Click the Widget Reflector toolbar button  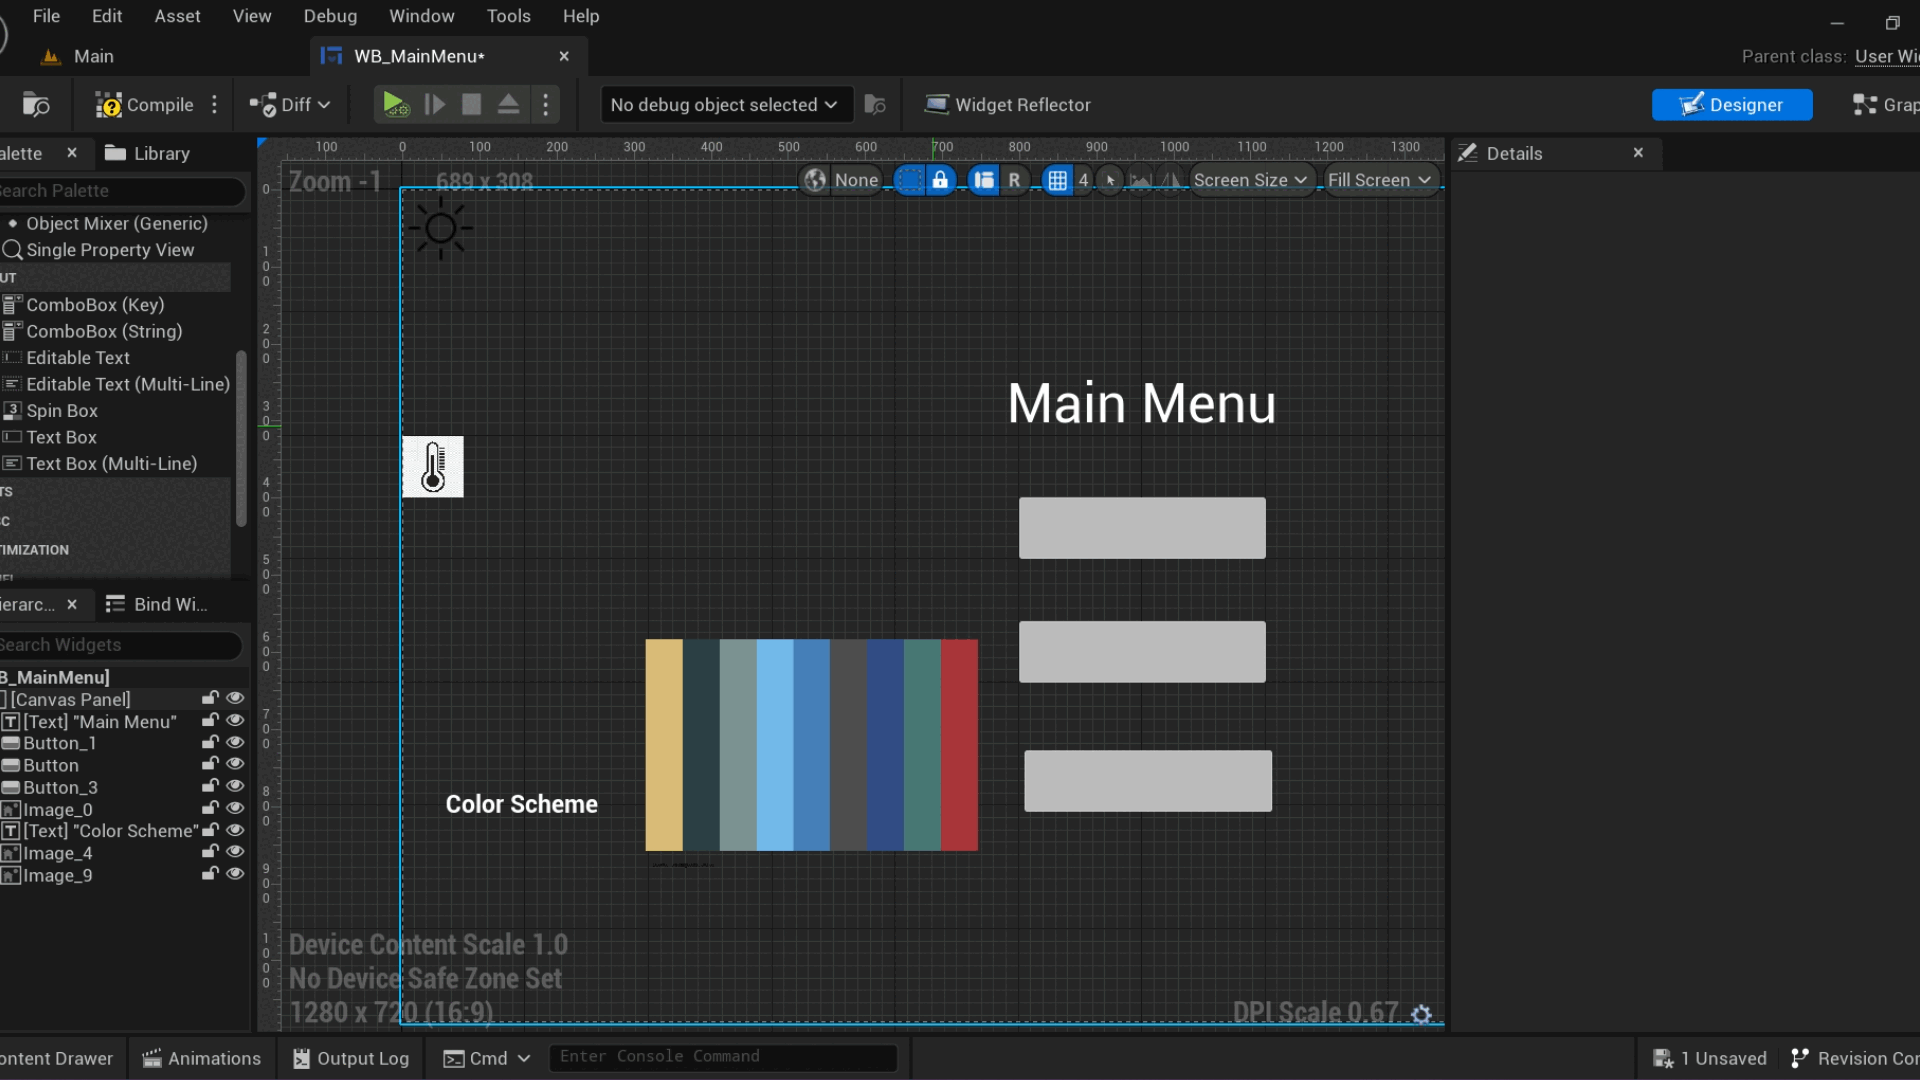pyautogui.click(x=1007, y=105)
